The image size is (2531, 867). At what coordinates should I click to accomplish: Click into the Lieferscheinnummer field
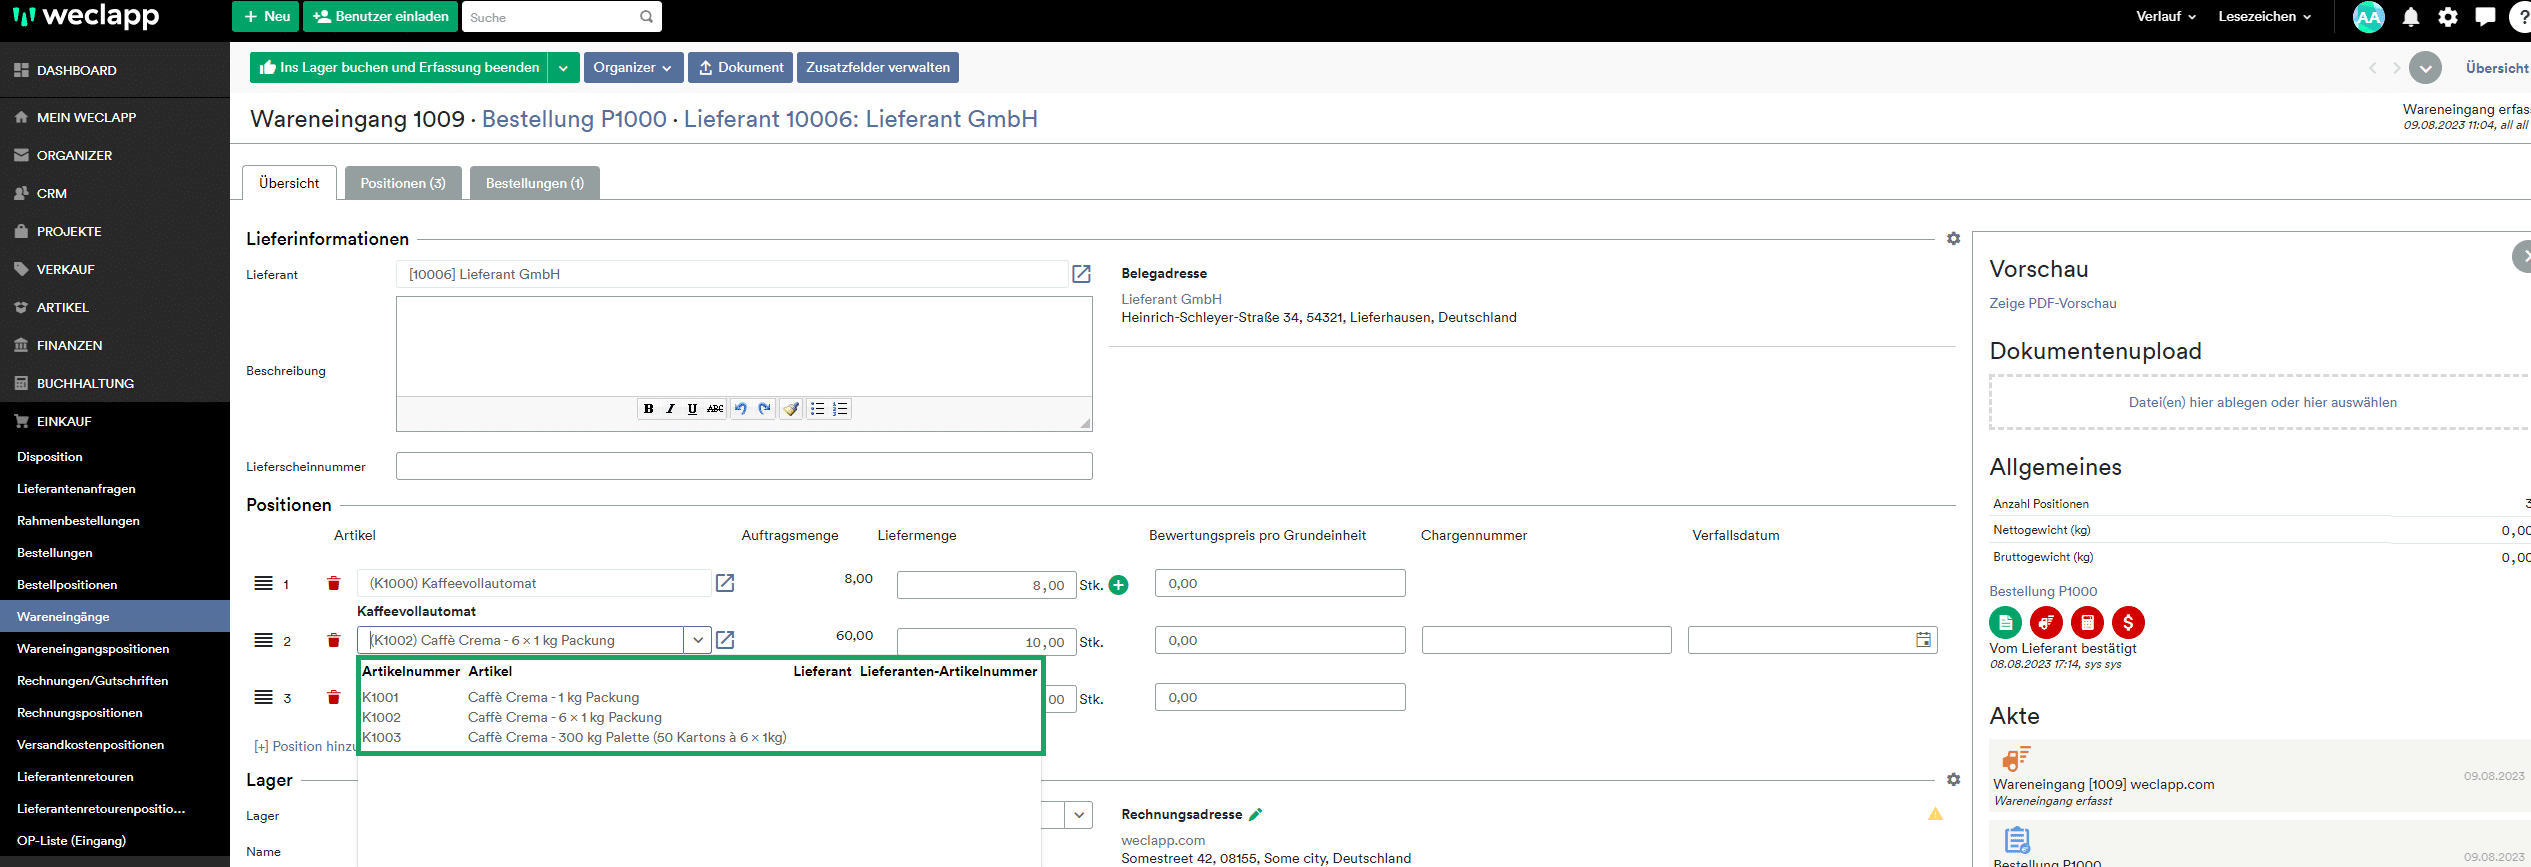pos(744,466)
